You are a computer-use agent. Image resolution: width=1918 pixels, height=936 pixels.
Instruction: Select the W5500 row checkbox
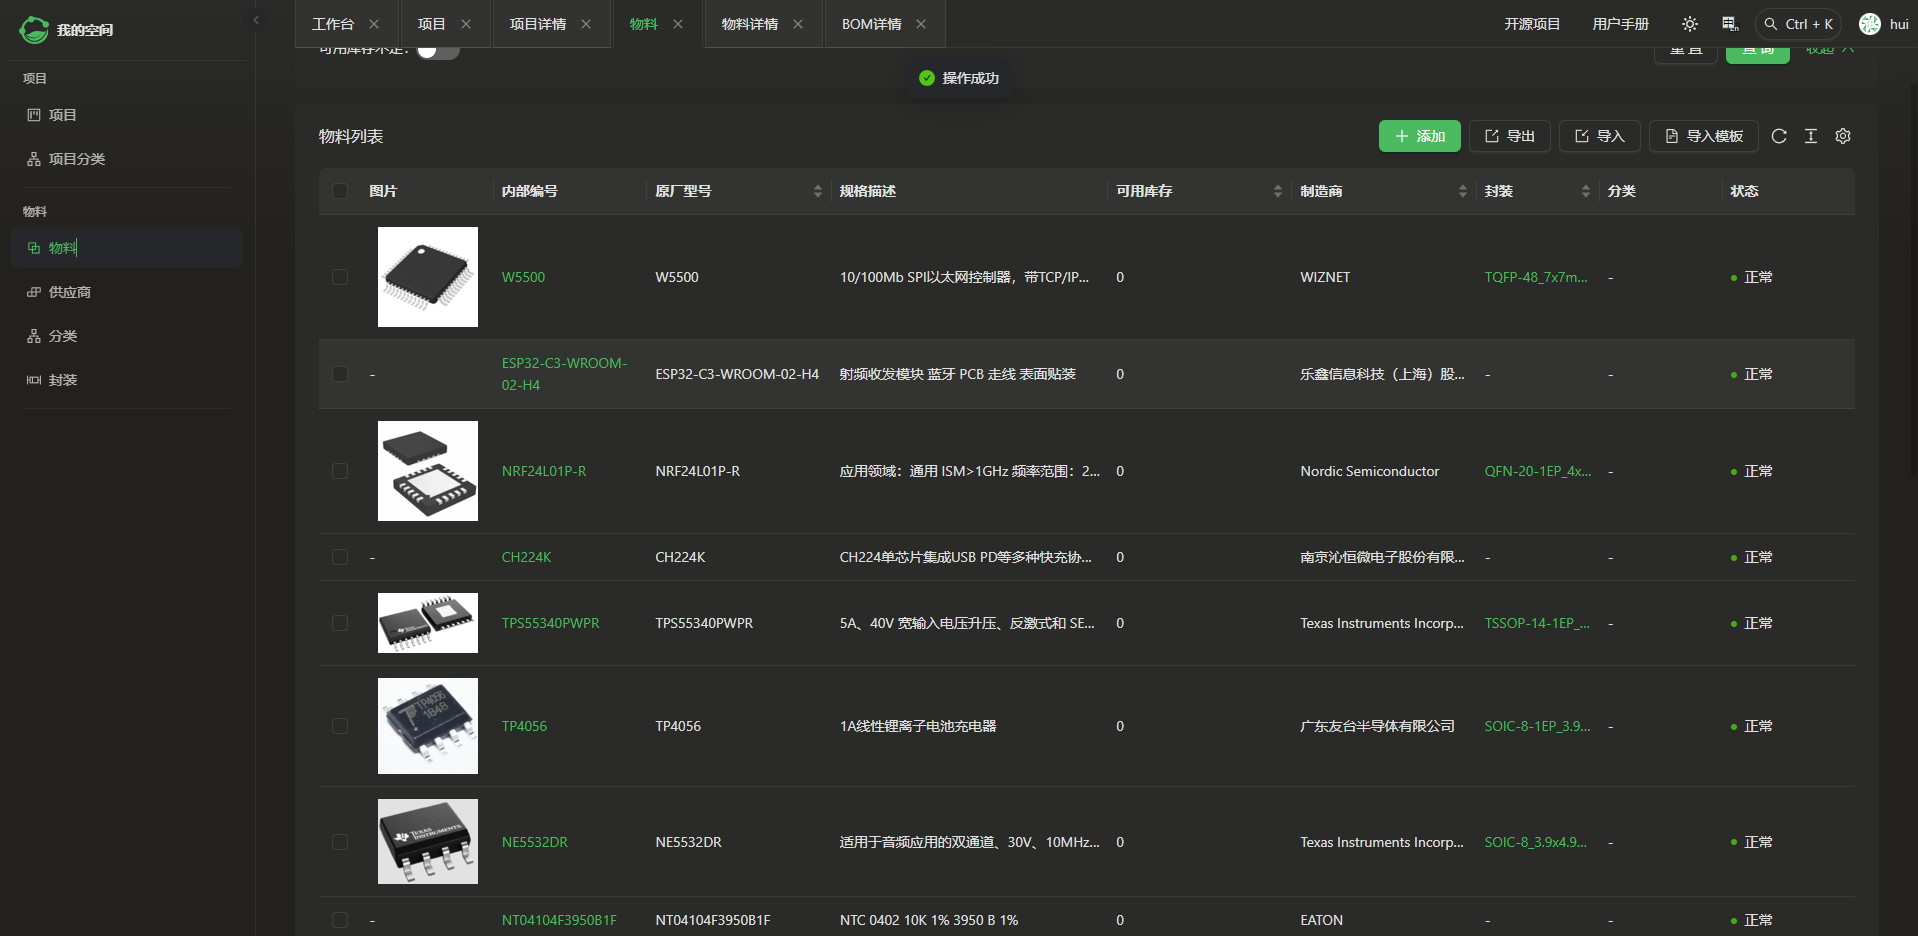[340, 277]
